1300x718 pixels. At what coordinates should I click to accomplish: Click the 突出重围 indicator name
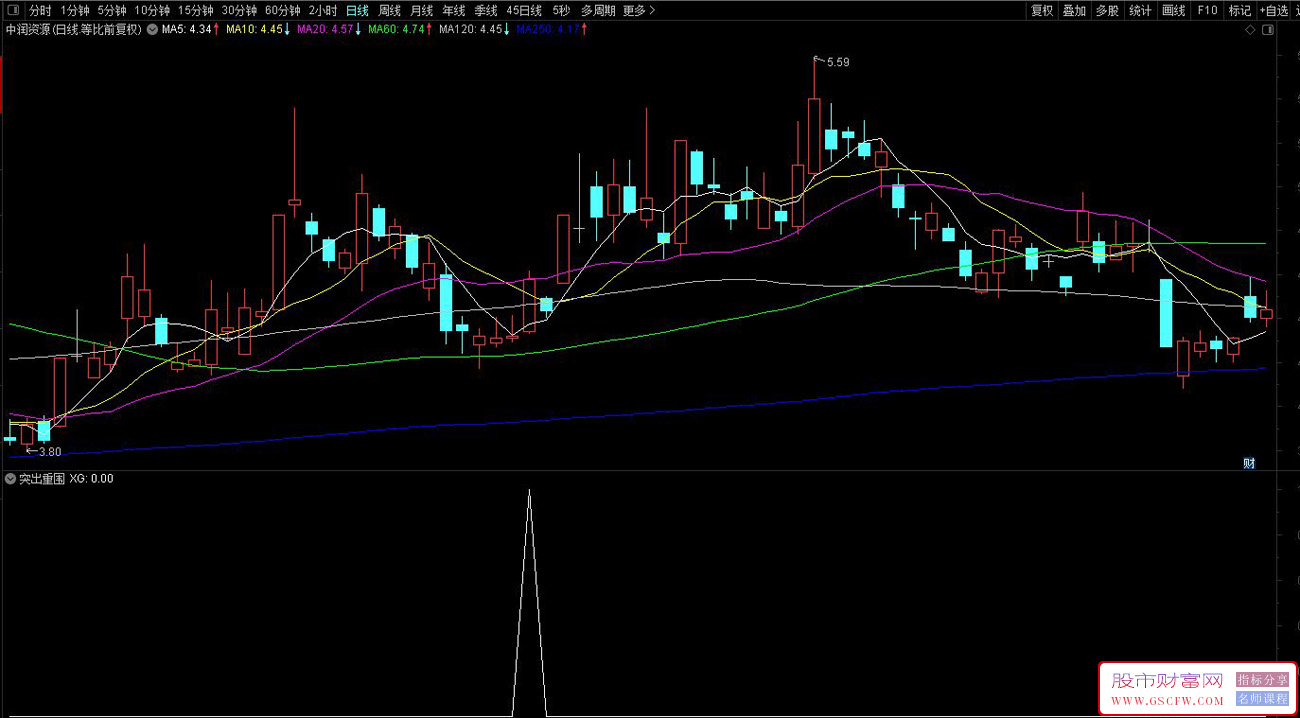point(42,479)
